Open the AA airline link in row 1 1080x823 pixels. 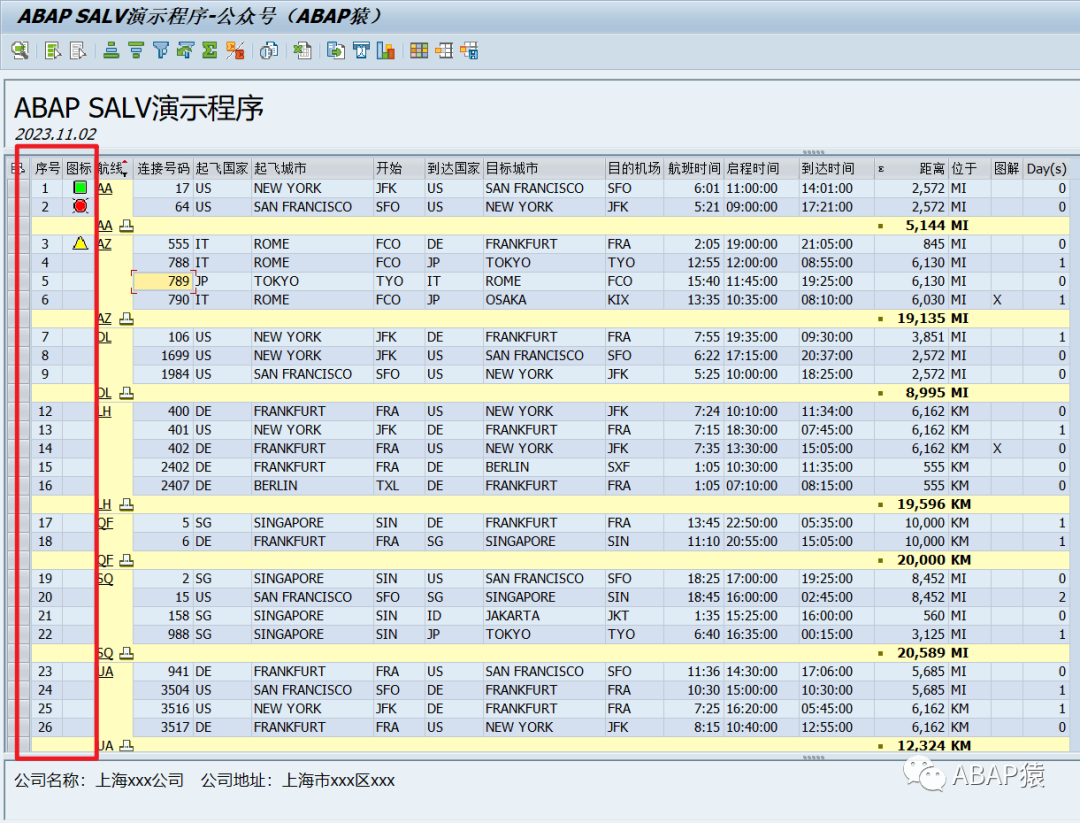coord(105,188)
